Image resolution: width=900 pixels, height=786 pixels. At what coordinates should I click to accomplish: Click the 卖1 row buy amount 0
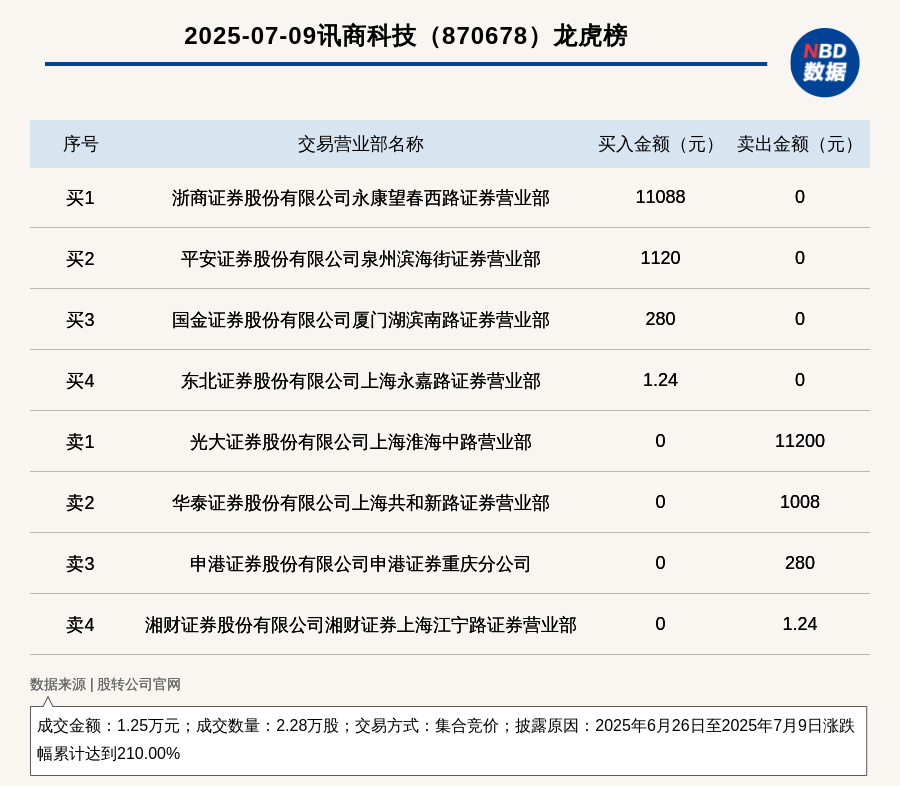pos(660,440)
